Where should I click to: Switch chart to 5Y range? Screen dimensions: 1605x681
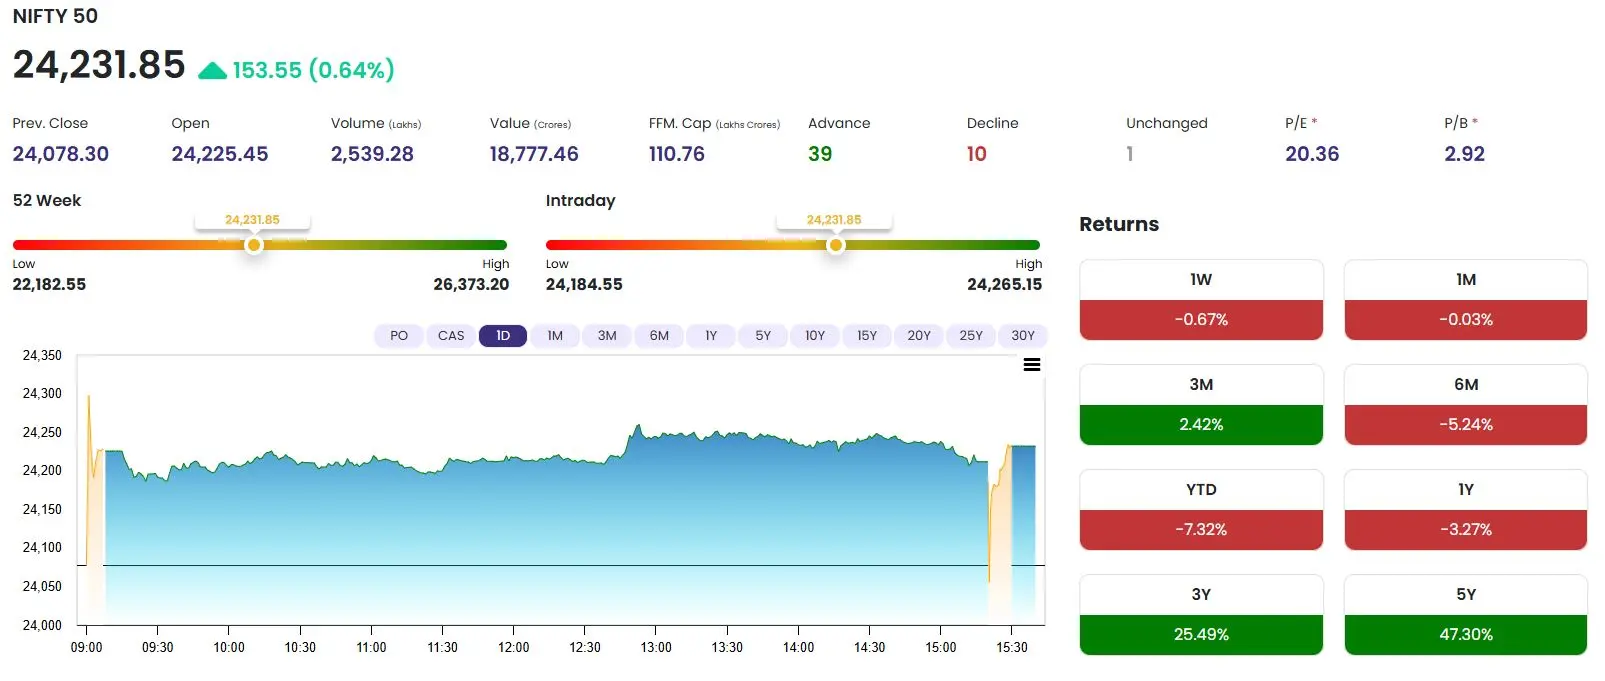point(763,336)
